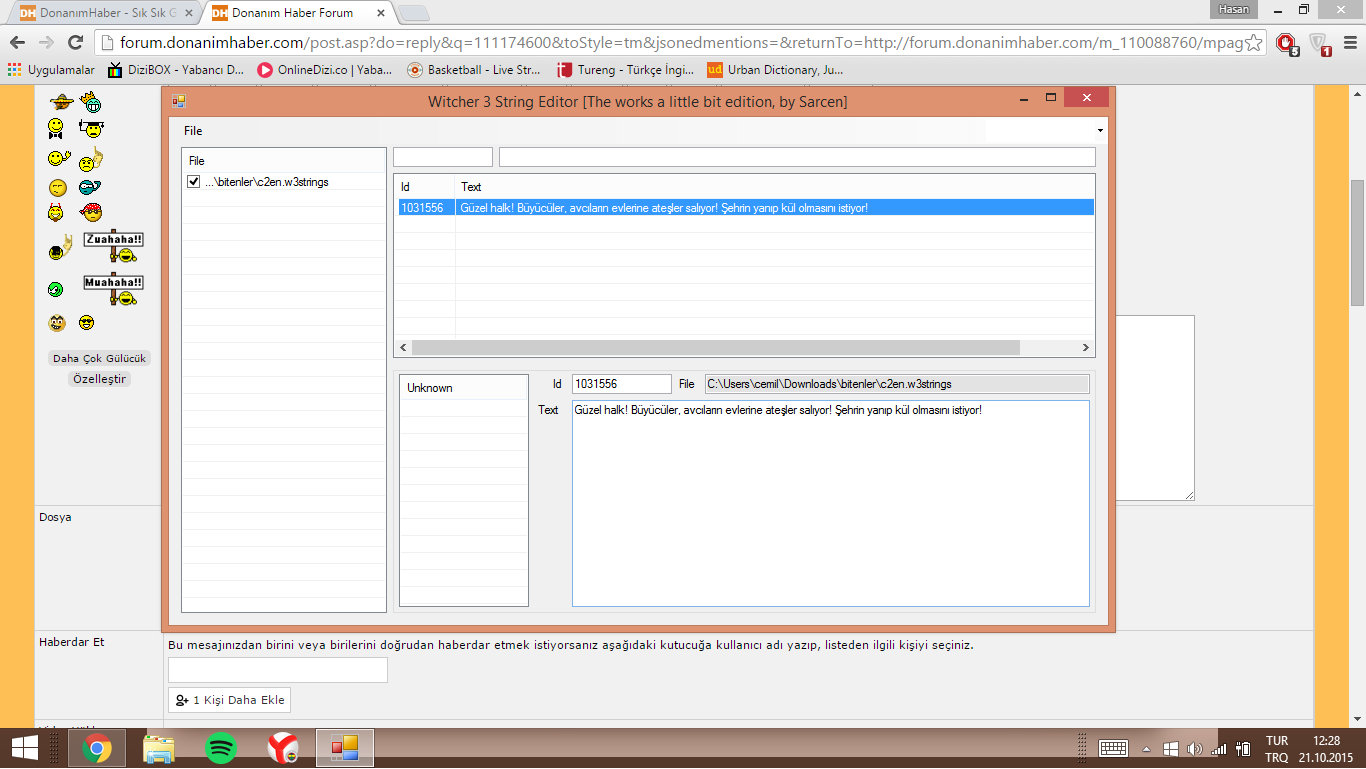The image size is (1366, 769).
Task: Click the horizontal scrollbar of strings table
Action: (x=715, y=347)
